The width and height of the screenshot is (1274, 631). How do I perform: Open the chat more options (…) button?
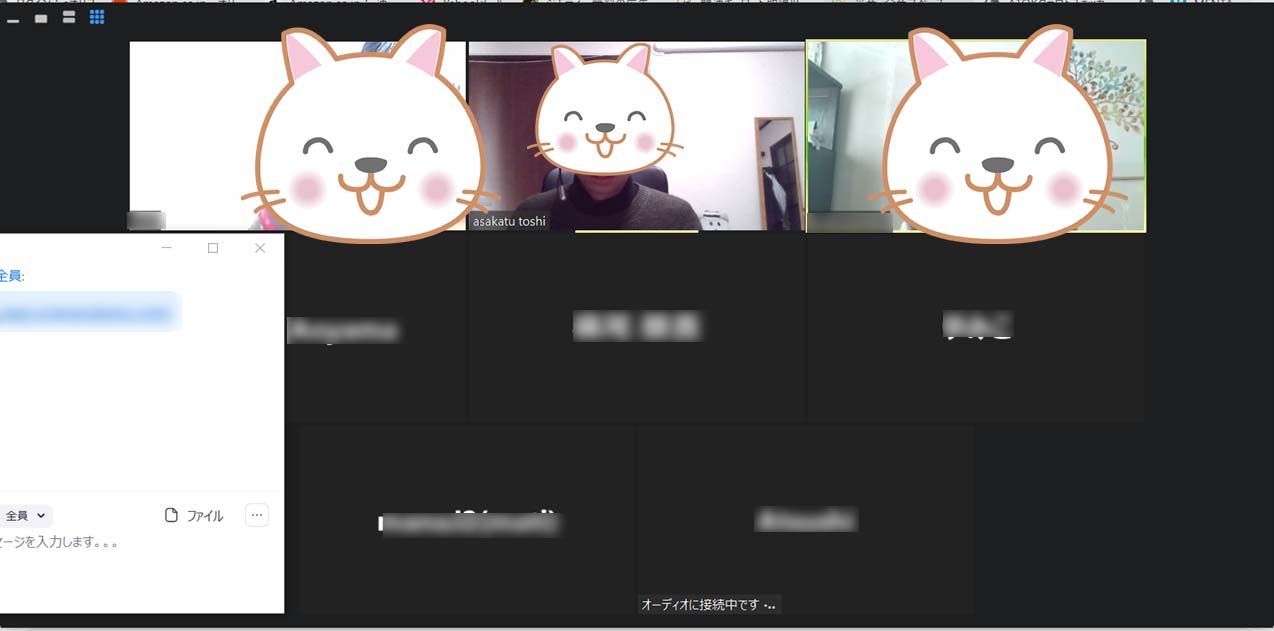pos(257,516)
